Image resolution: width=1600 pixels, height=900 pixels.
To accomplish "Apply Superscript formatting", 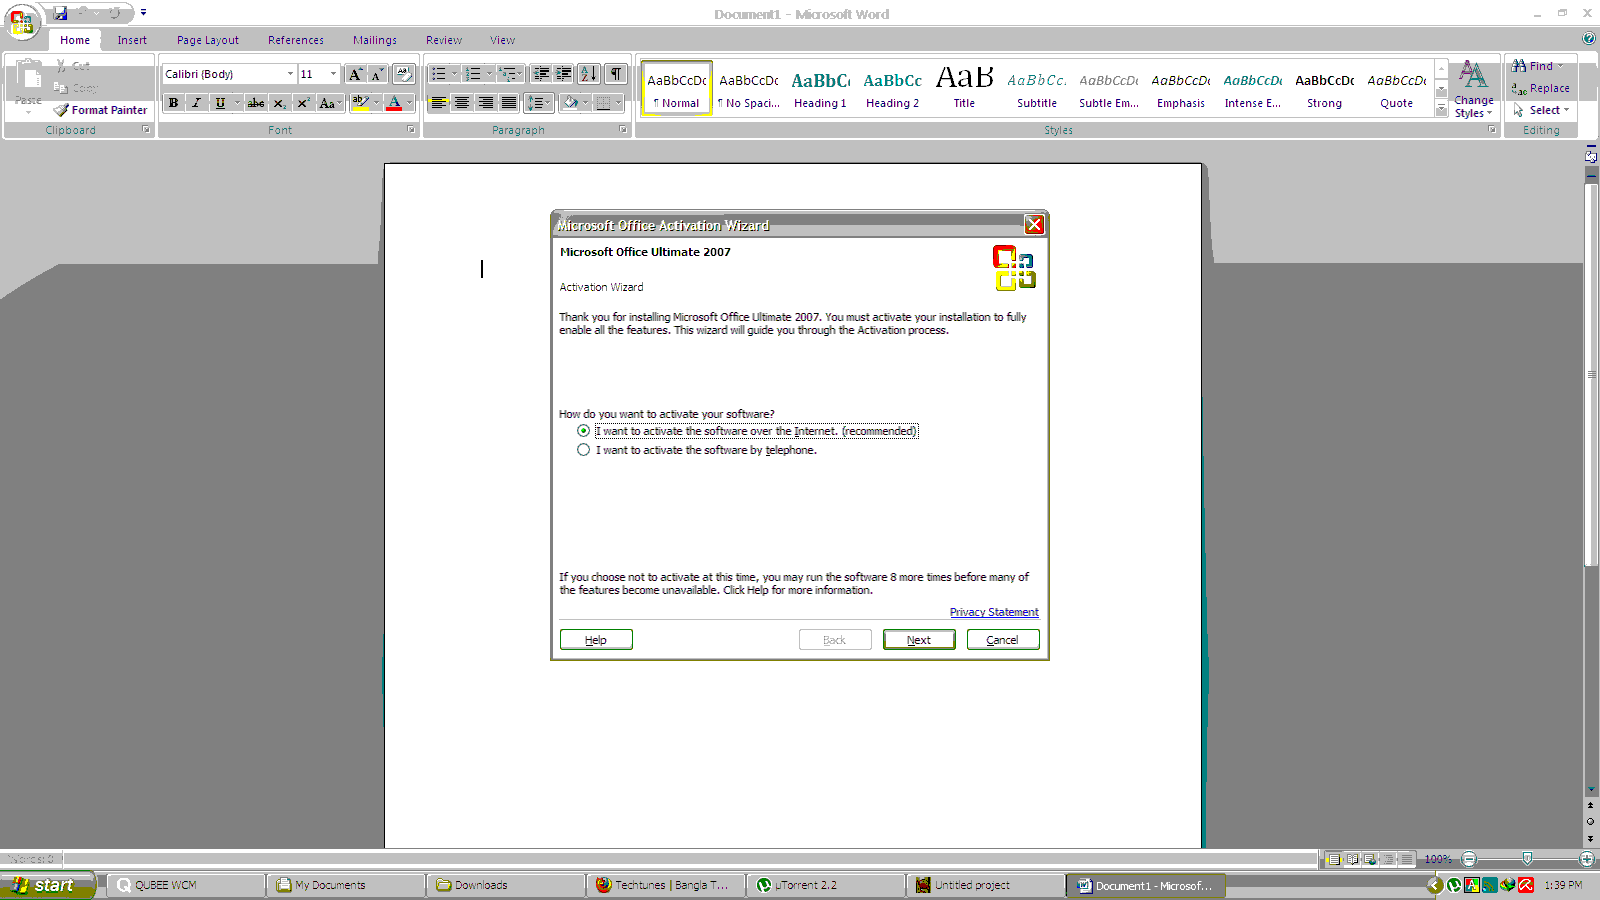I will point(303,103).
